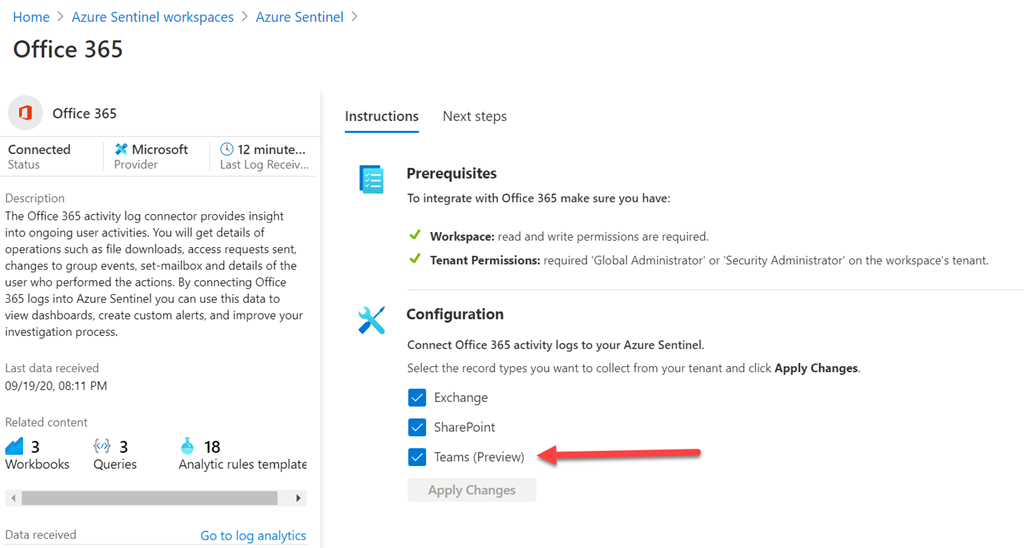
Task: Click the Analytic rules flask icon
Action: [x=187, y=446]
